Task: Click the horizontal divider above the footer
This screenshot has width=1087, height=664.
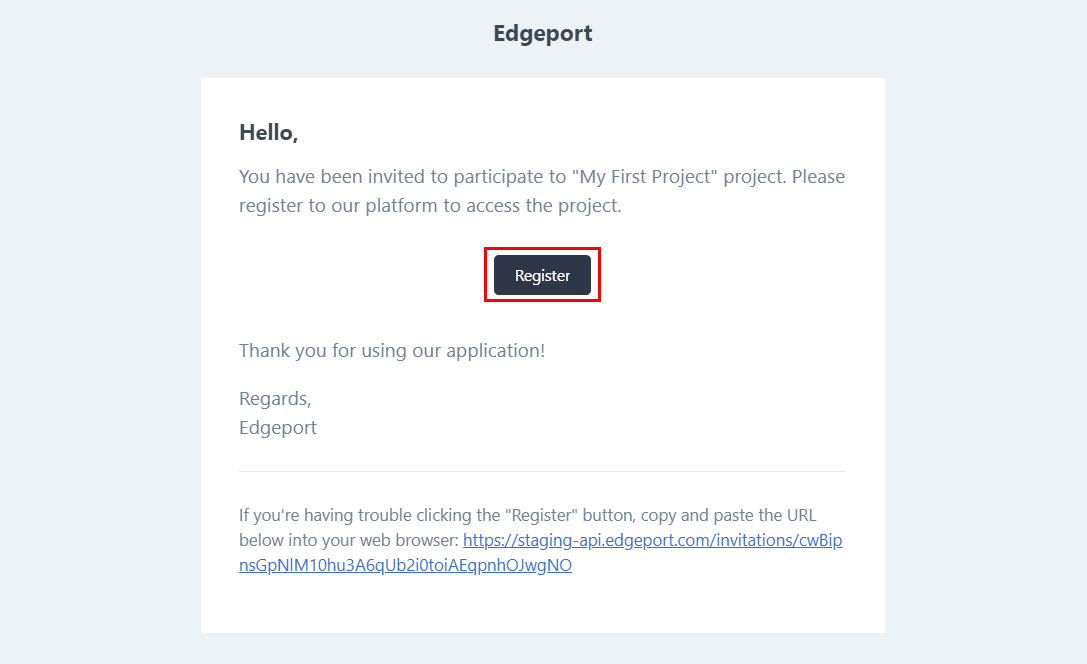Action: point(542,471)
